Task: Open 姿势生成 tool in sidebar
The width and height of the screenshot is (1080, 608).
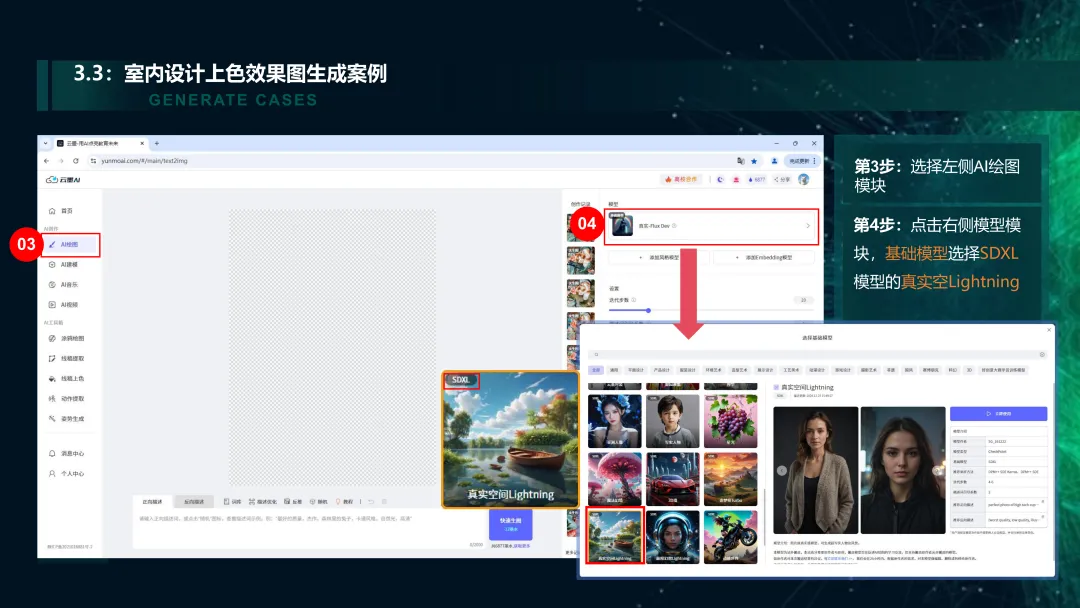Action: tap(66, 418)
